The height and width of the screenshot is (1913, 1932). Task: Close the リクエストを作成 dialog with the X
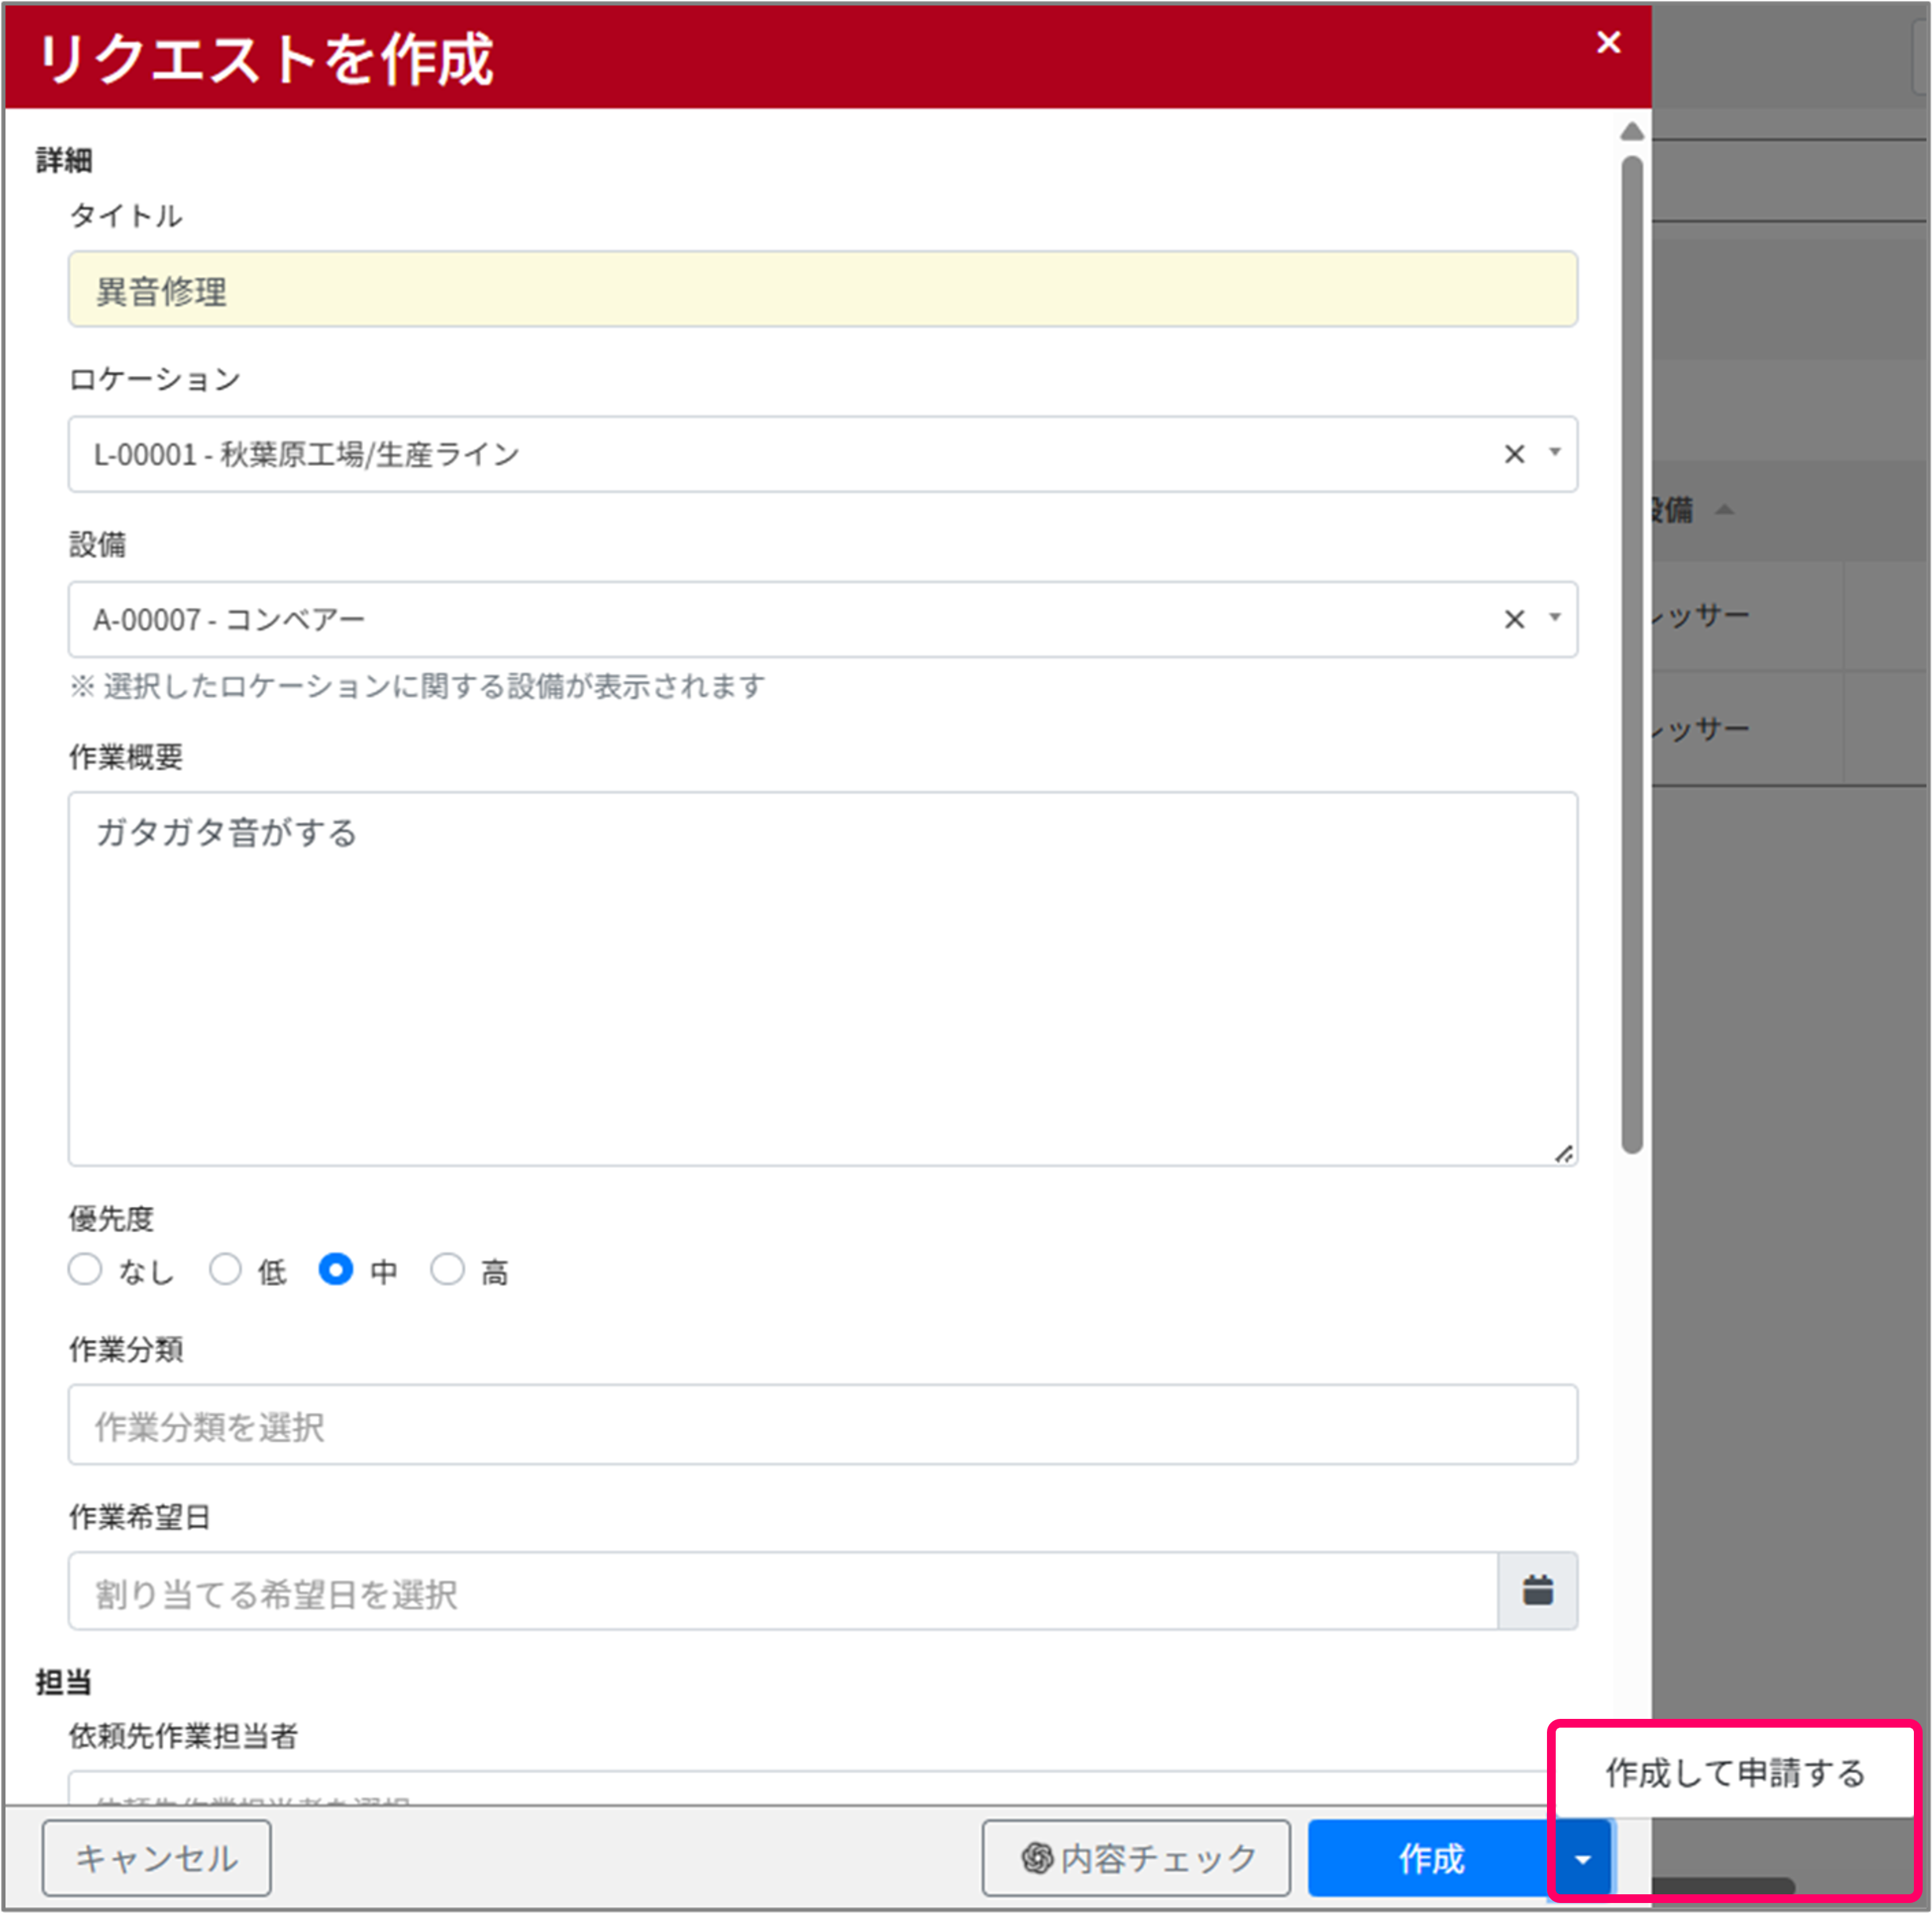[1608, 42]
